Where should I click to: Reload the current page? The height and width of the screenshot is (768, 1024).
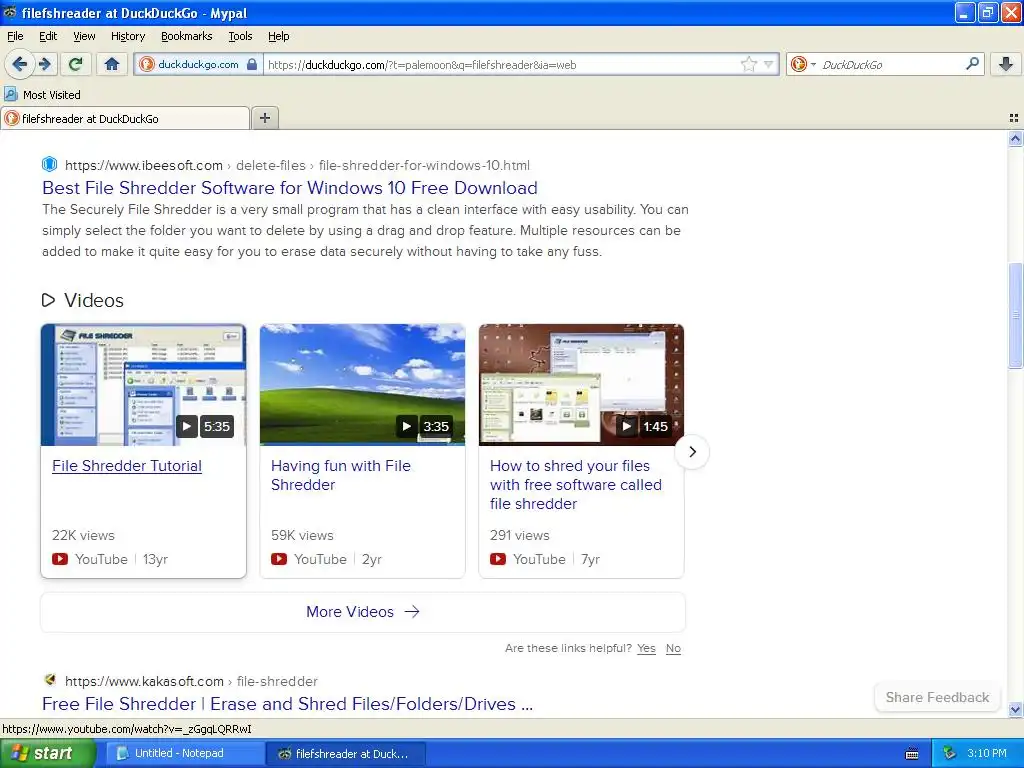[x=76, y=64]
